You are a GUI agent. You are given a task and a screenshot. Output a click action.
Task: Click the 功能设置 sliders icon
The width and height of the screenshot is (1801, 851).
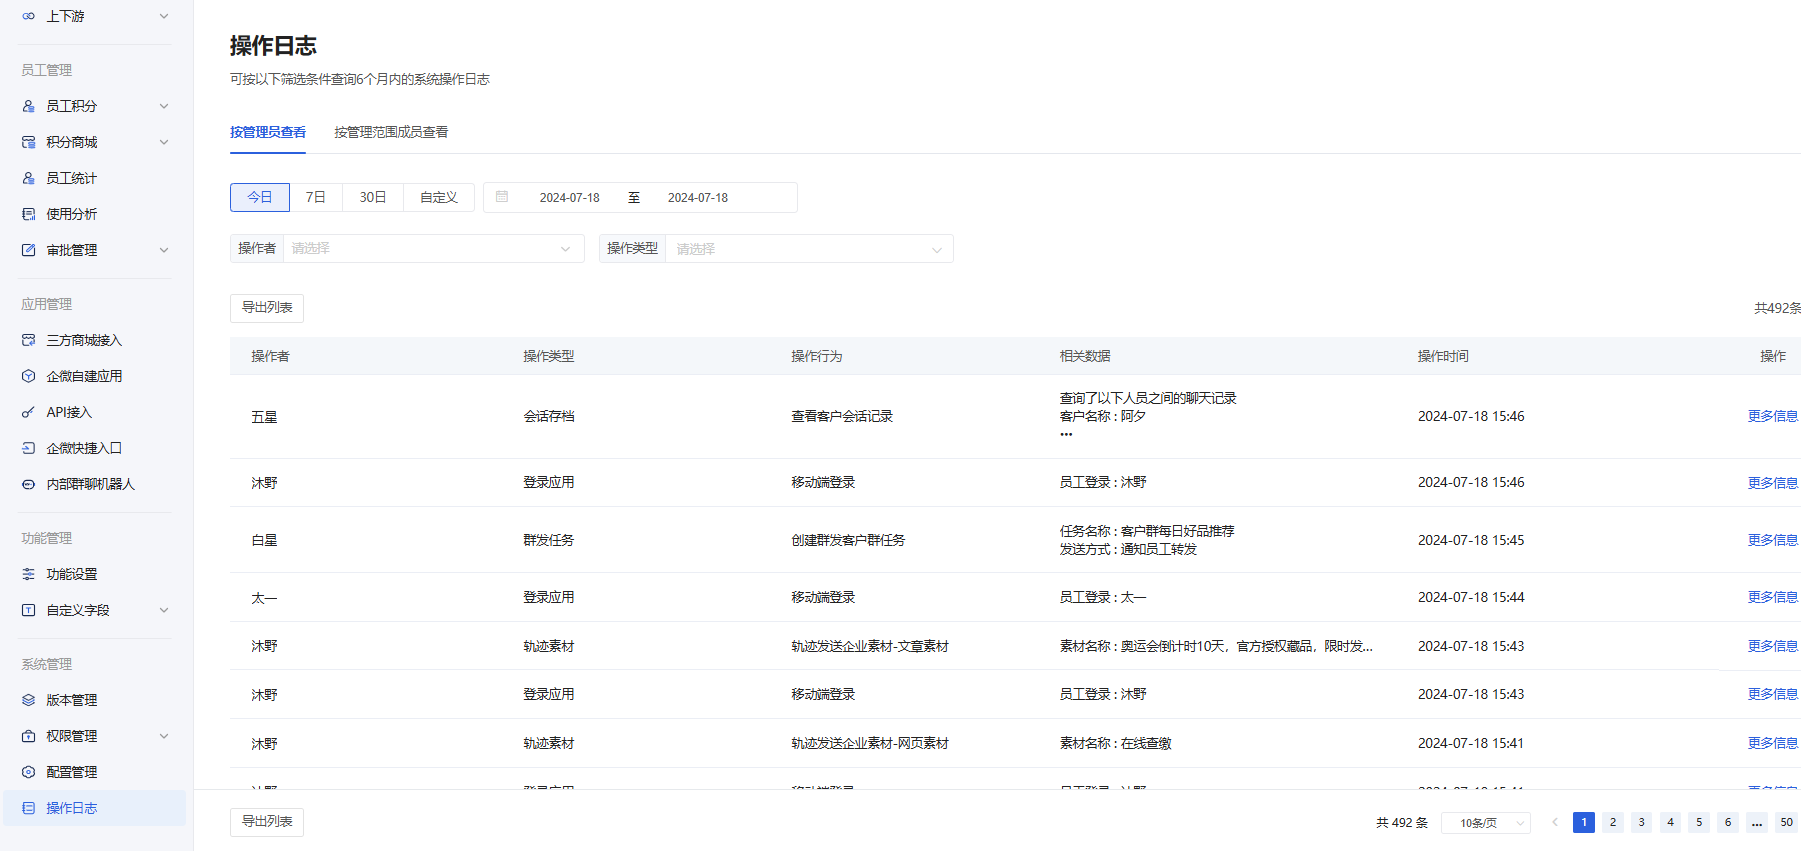[28, 574]
